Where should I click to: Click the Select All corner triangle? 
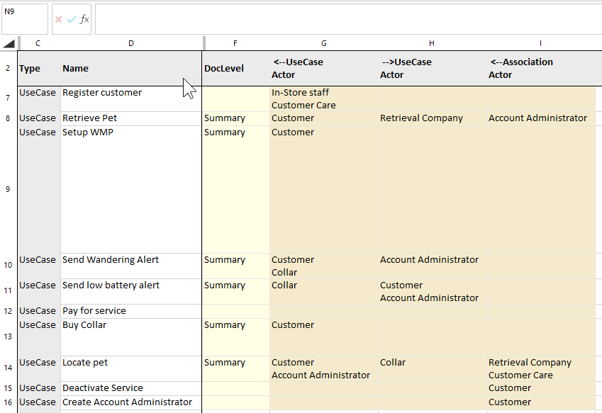click(x=9, y=44)
